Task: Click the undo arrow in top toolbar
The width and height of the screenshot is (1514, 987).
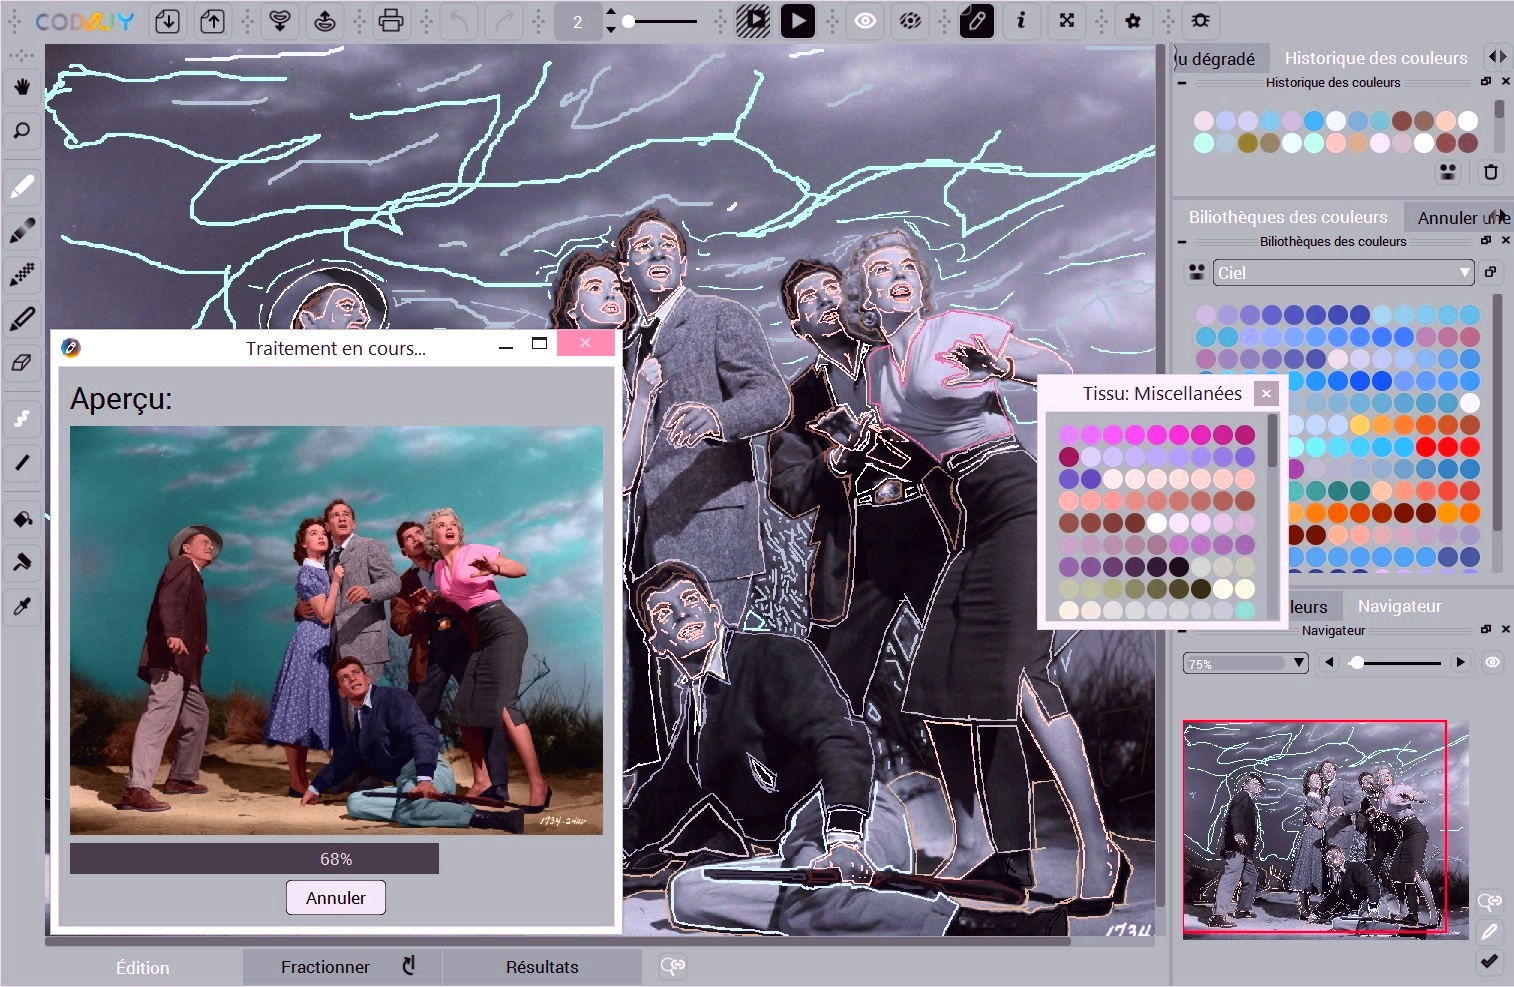Action: pyautogui.click(x=459, y=21)
